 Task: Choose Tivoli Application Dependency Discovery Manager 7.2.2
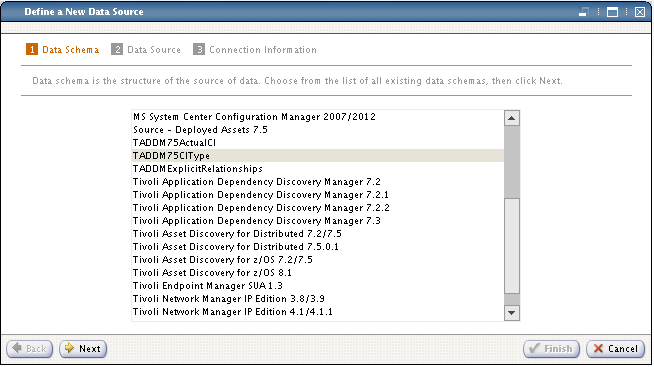(317, 208)
